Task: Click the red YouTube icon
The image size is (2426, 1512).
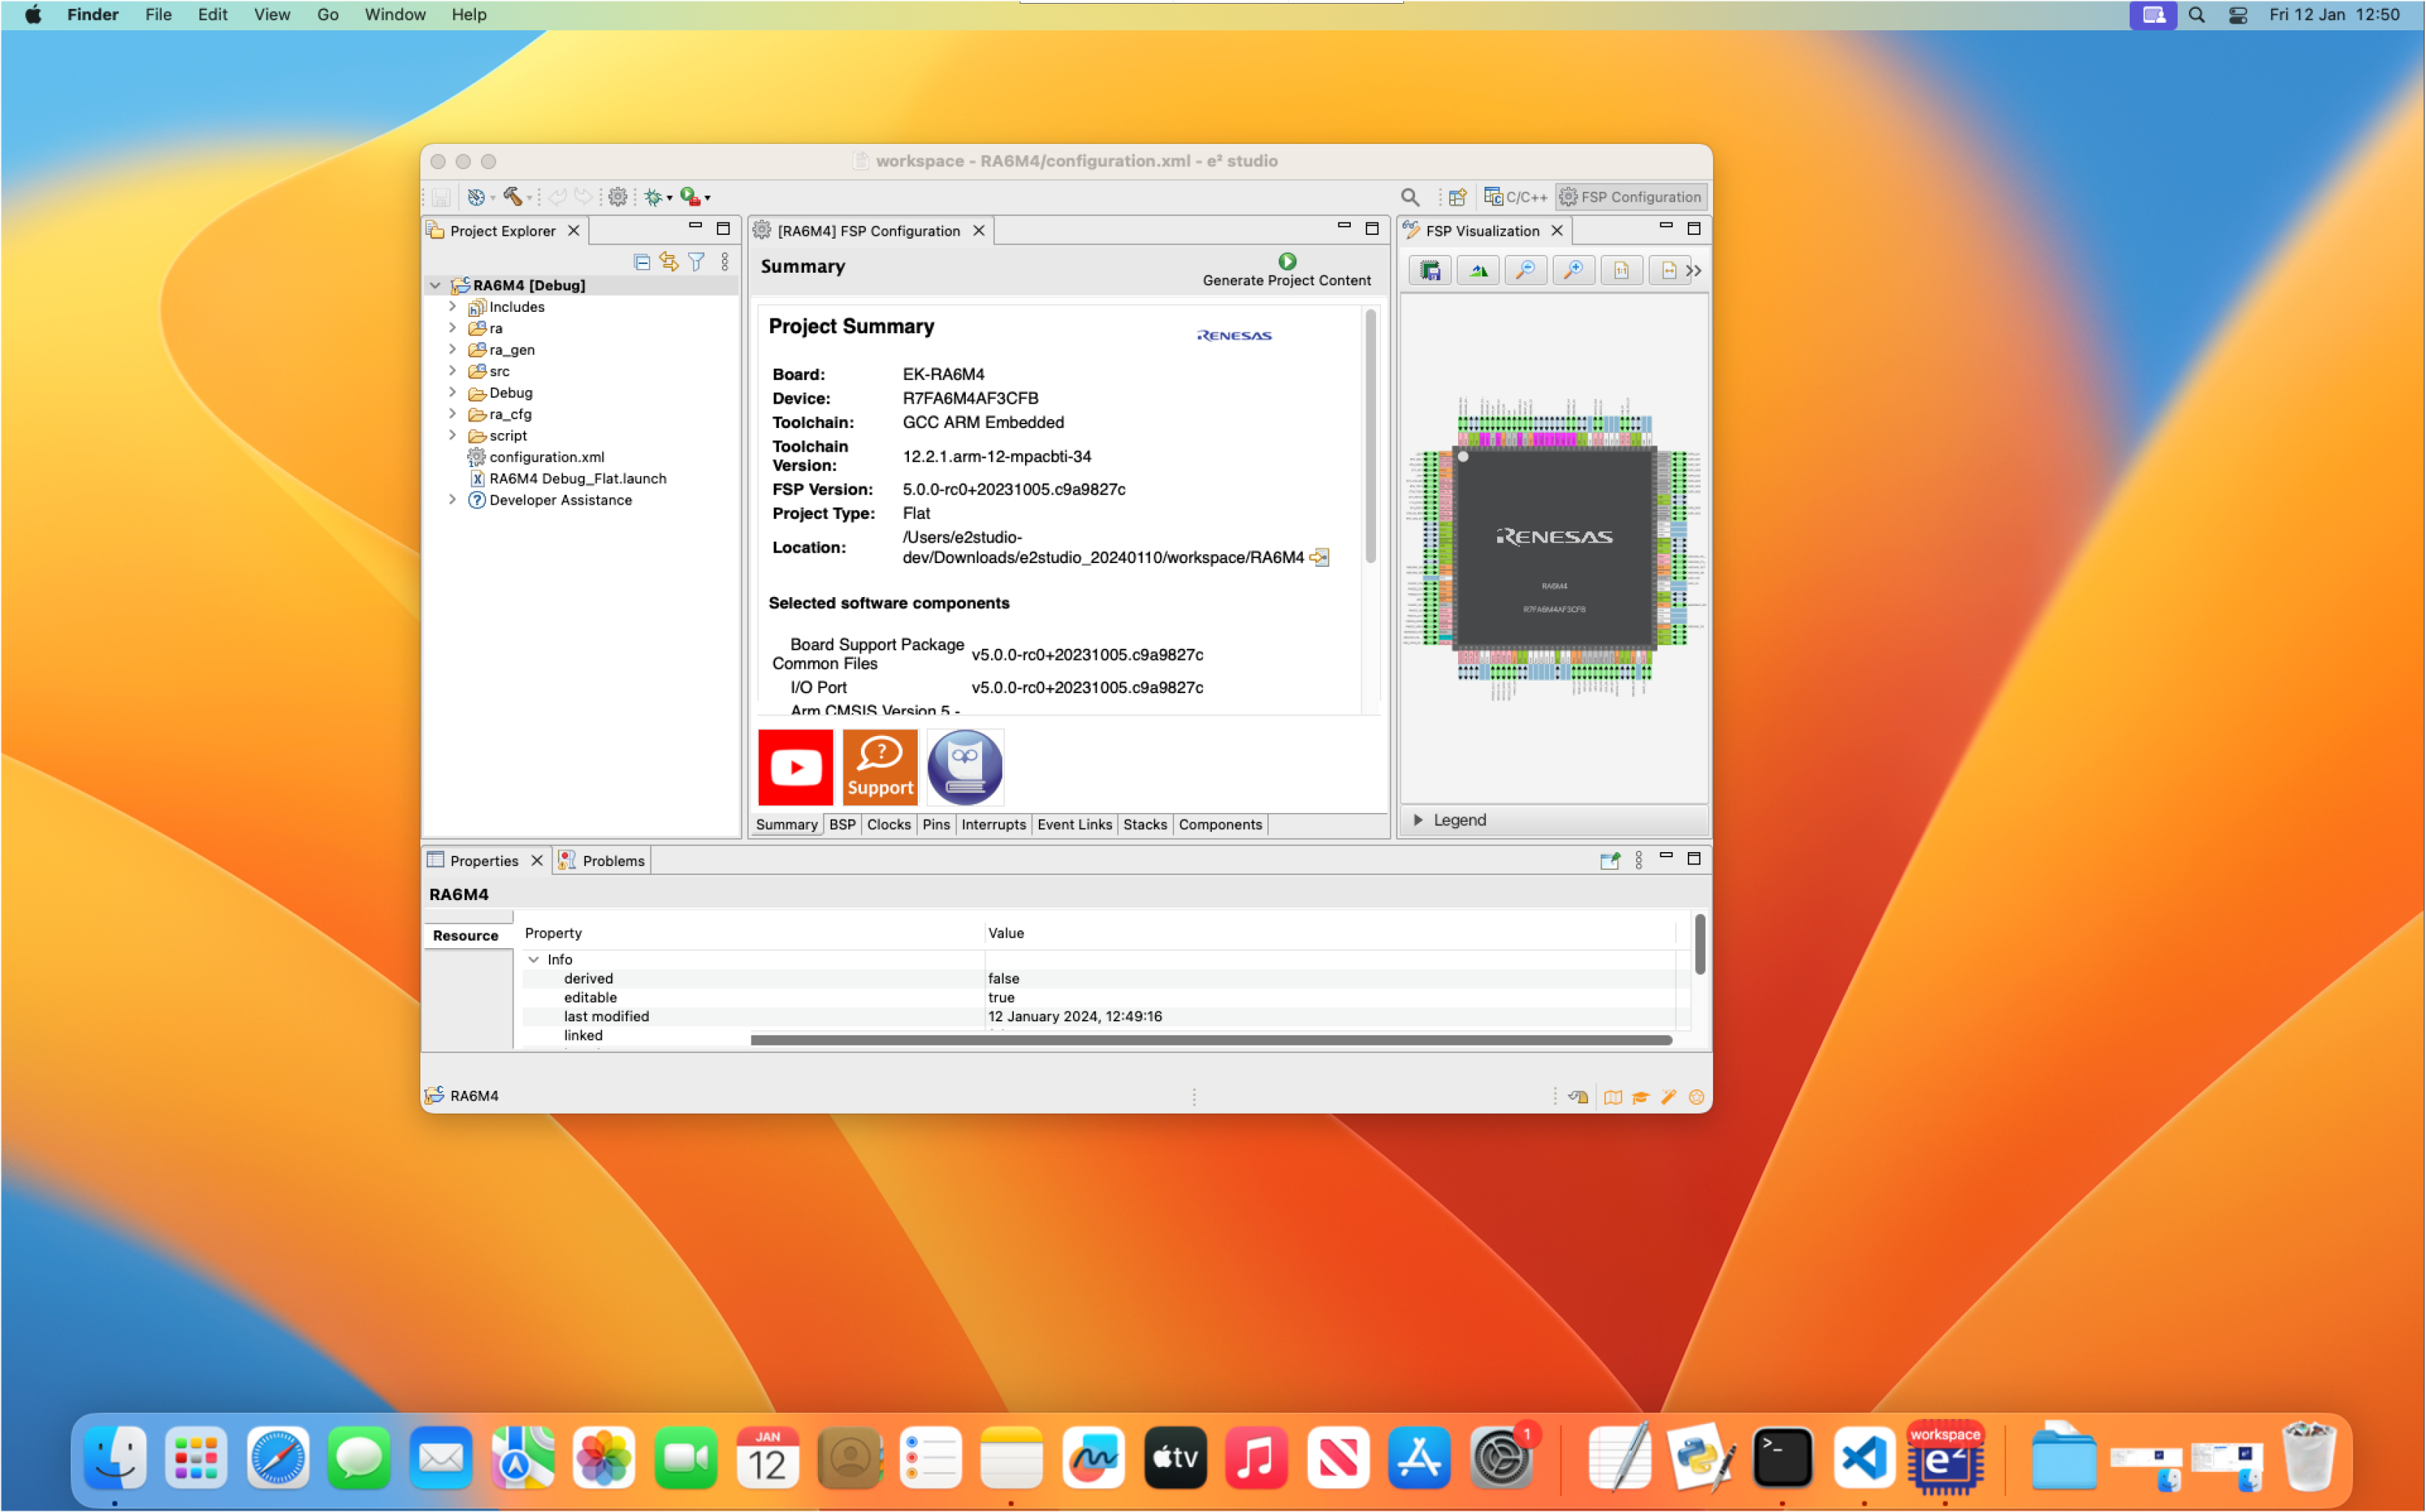Action: tap(795, 768)
